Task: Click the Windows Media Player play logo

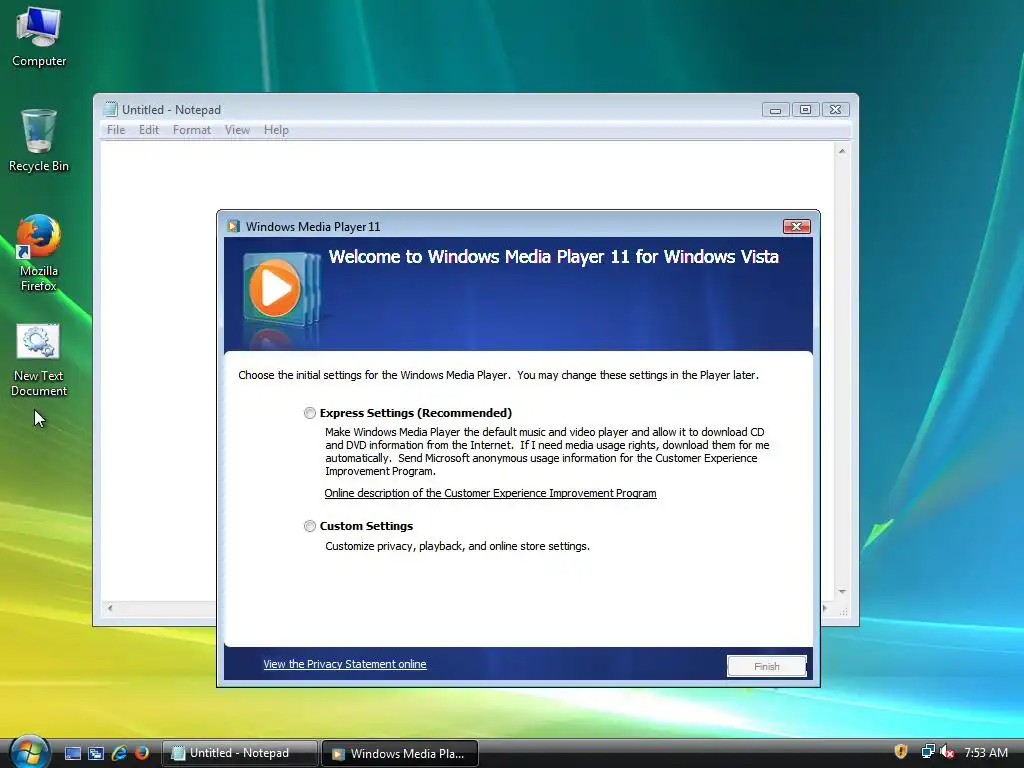Action: pyautogui.click(x=276, y=288)
